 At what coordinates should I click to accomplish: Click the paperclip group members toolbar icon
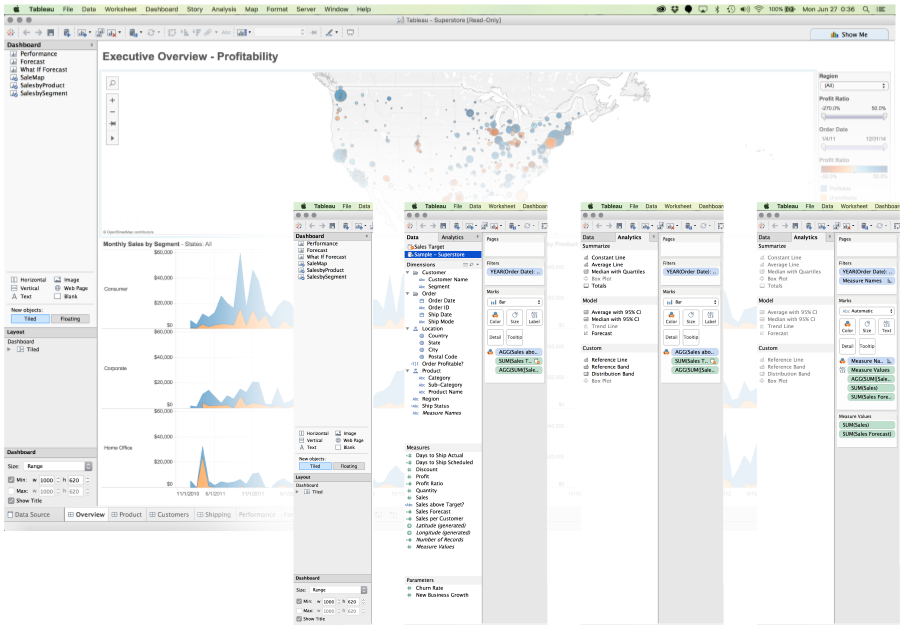208,33
